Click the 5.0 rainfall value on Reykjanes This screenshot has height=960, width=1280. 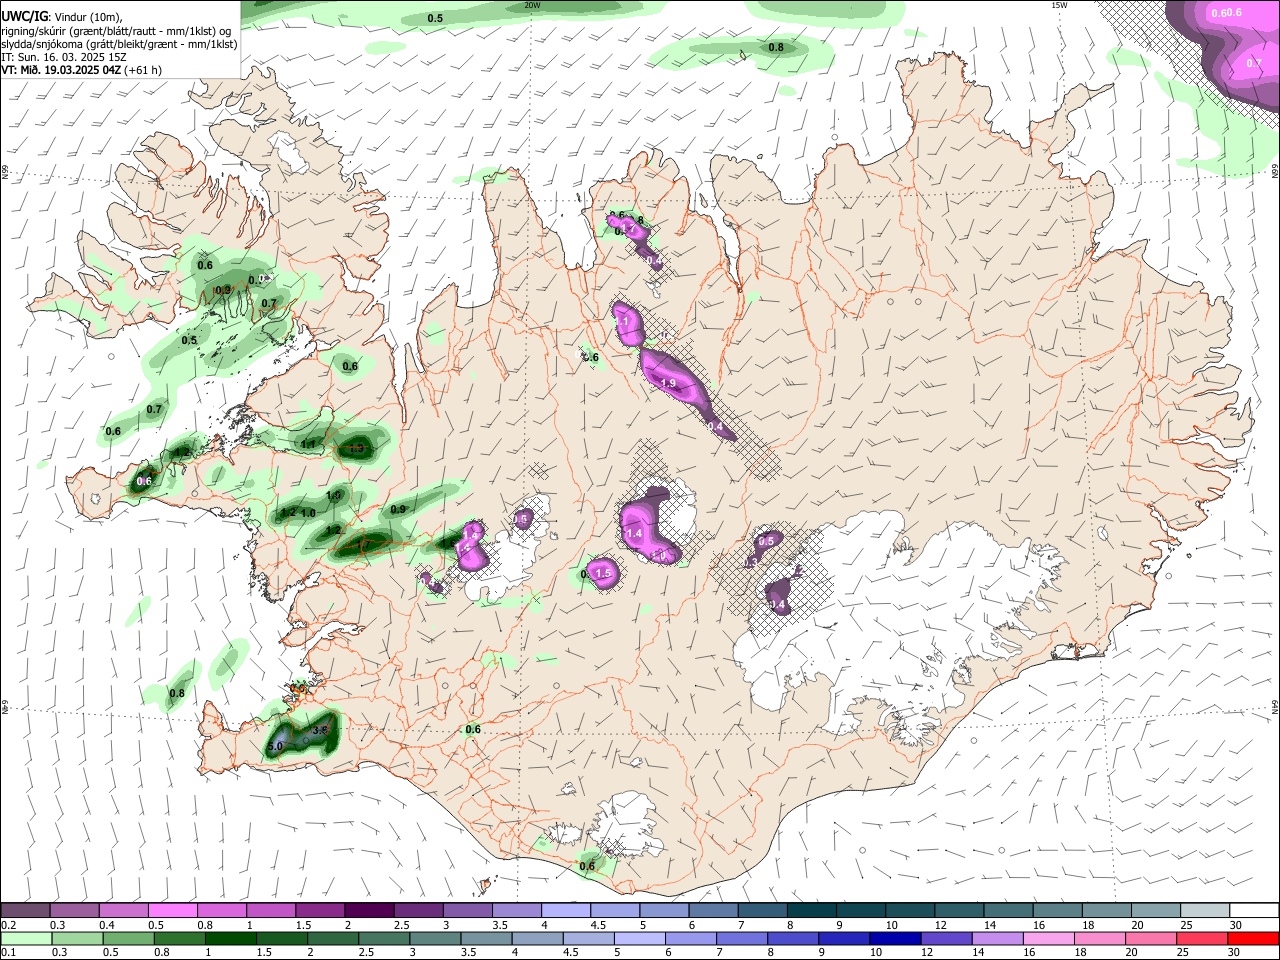277,747
